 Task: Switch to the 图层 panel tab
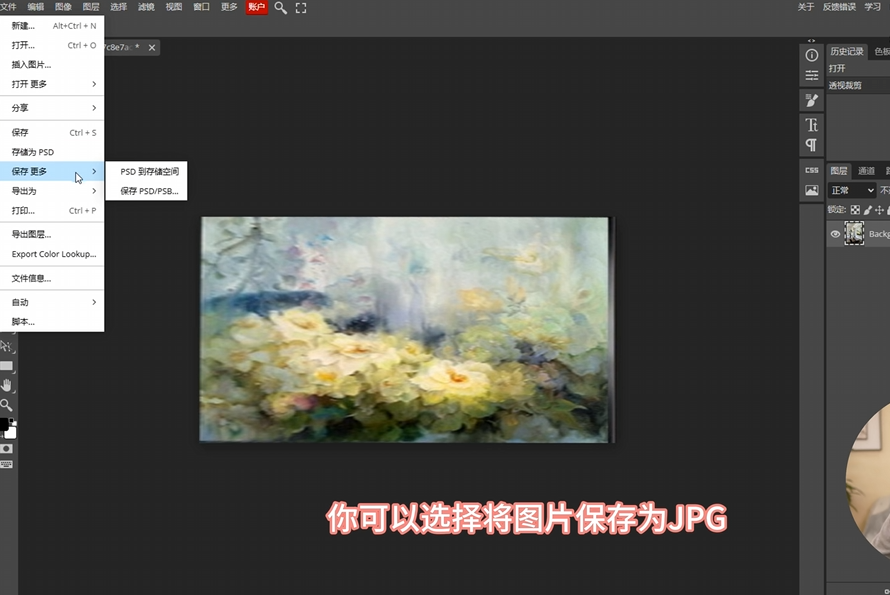[839, 171]
